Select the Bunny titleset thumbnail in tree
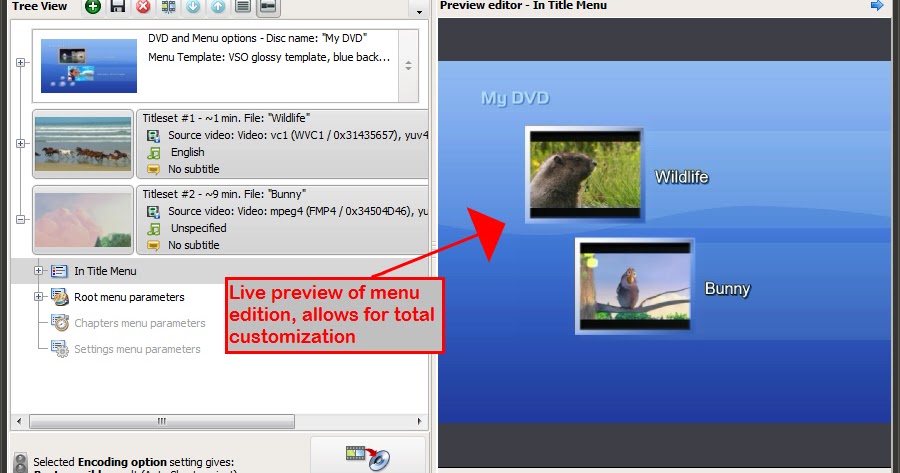The width and height of the screenshot is (900, 473). tap(83, 220)
